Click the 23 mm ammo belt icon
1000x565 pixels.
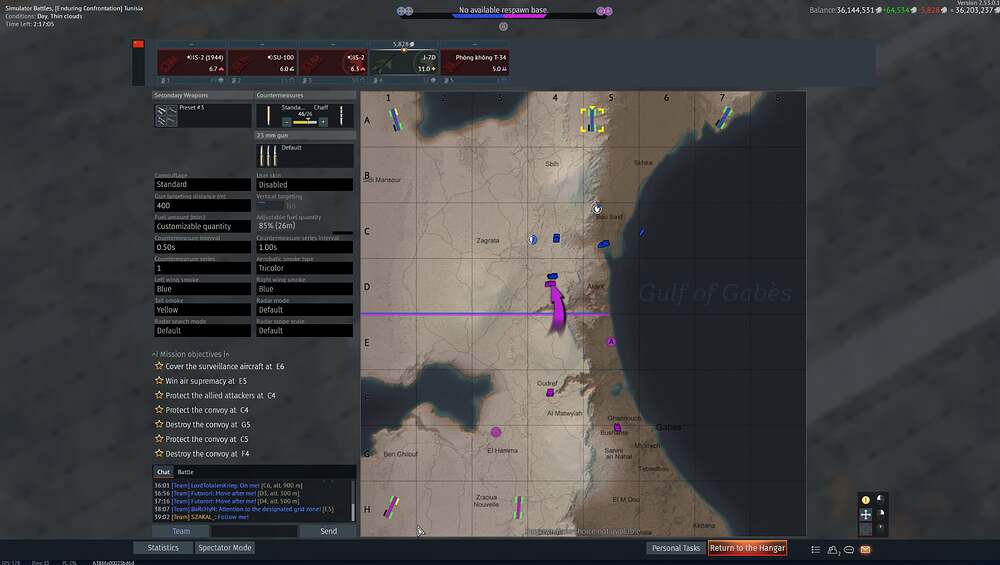pyautogui.click(x=268, y=156)
